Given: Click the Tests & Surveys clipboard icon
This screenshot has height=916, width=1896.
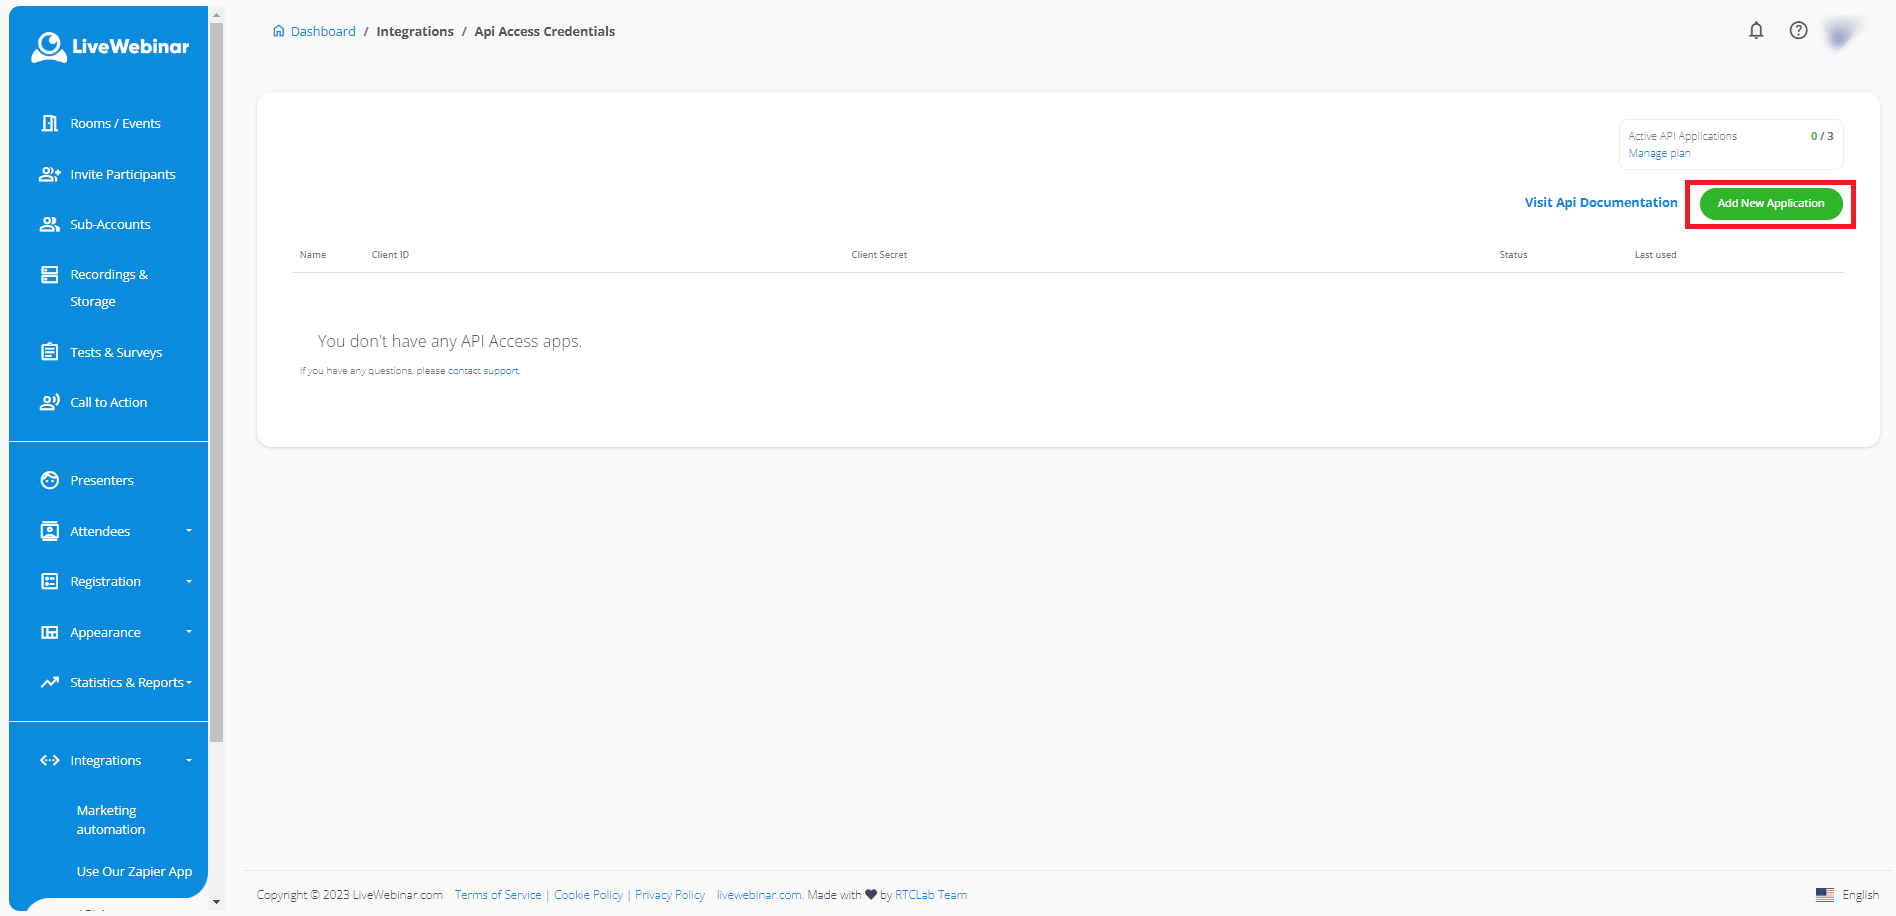Looking at the screenshot, I should tap(49, 352).
